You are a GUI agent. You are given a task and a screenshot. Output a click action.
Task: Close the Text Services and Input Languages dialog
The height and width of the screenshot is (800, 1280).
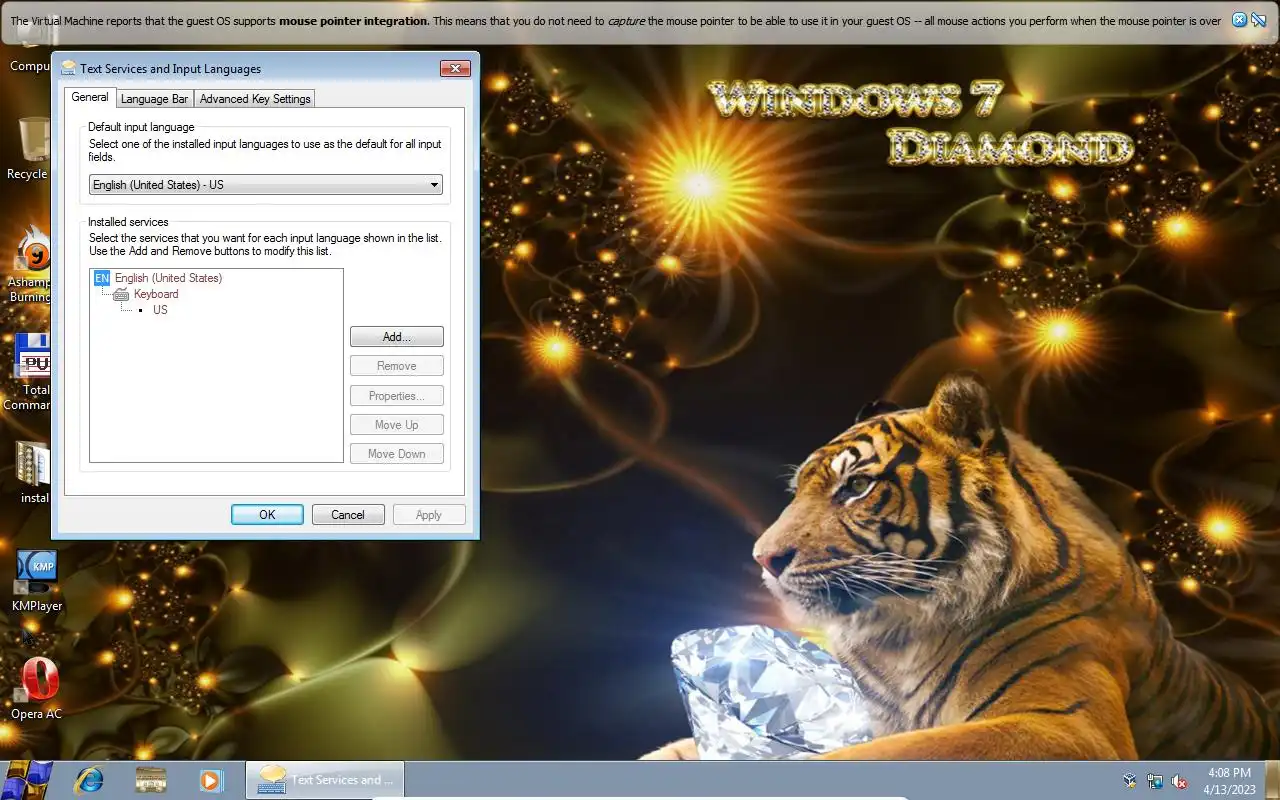[455, 68]
